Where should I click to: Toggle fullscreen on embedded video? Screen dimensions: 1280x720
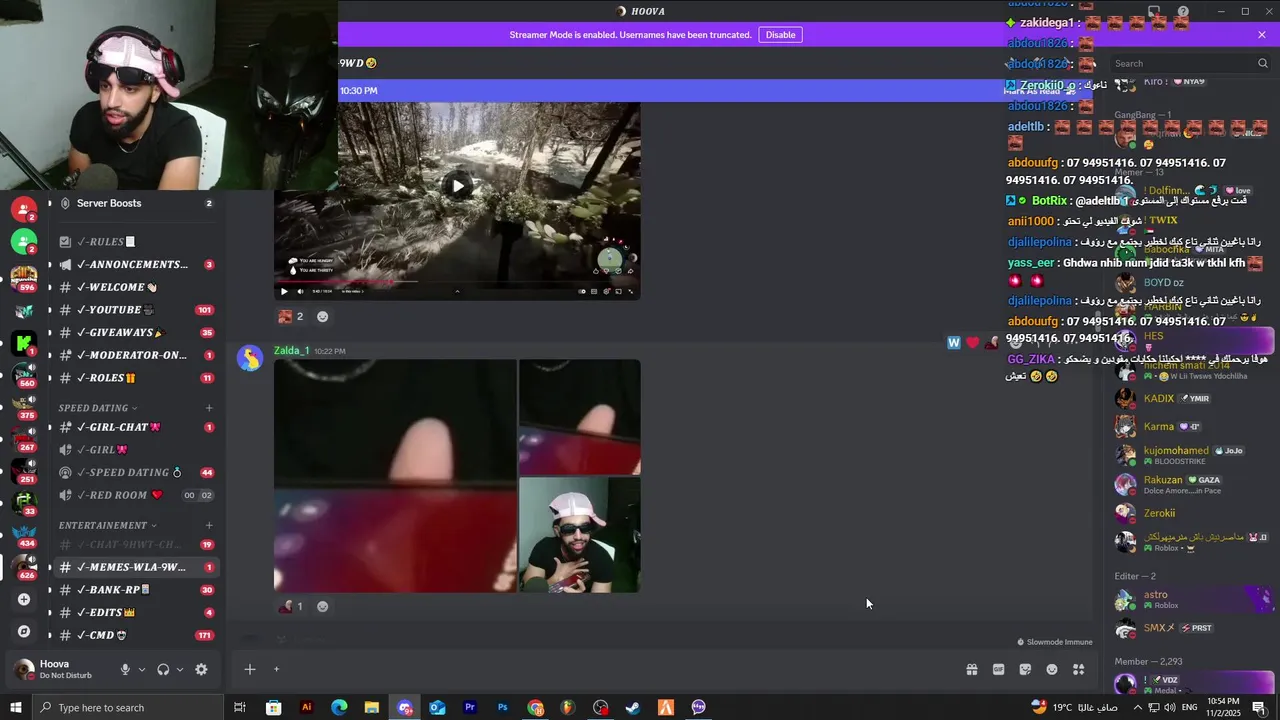pyautogui.click(x=631, y=291)
